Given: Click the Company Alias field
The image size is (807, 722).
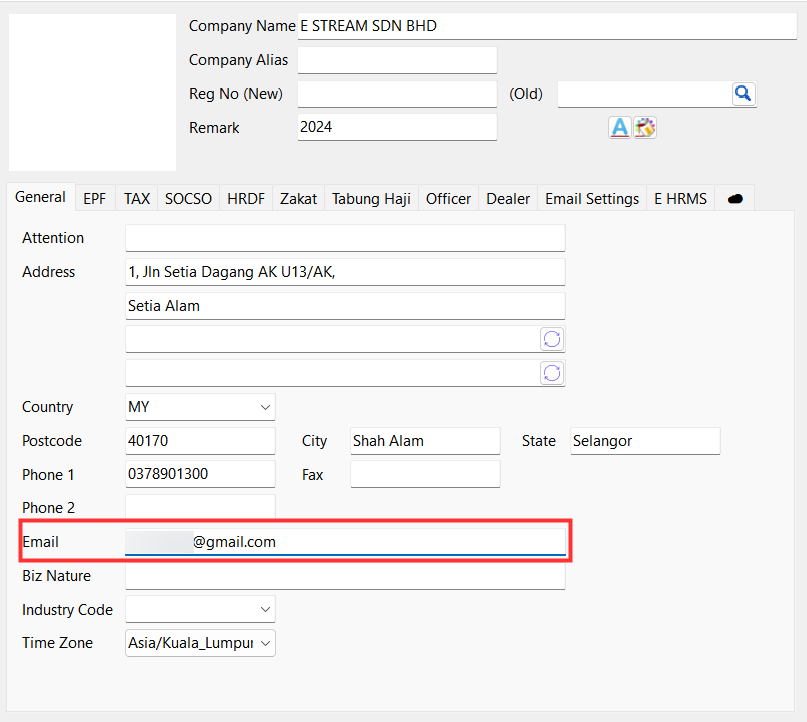Looking at the screenshot, I should [x=397, y=60].
